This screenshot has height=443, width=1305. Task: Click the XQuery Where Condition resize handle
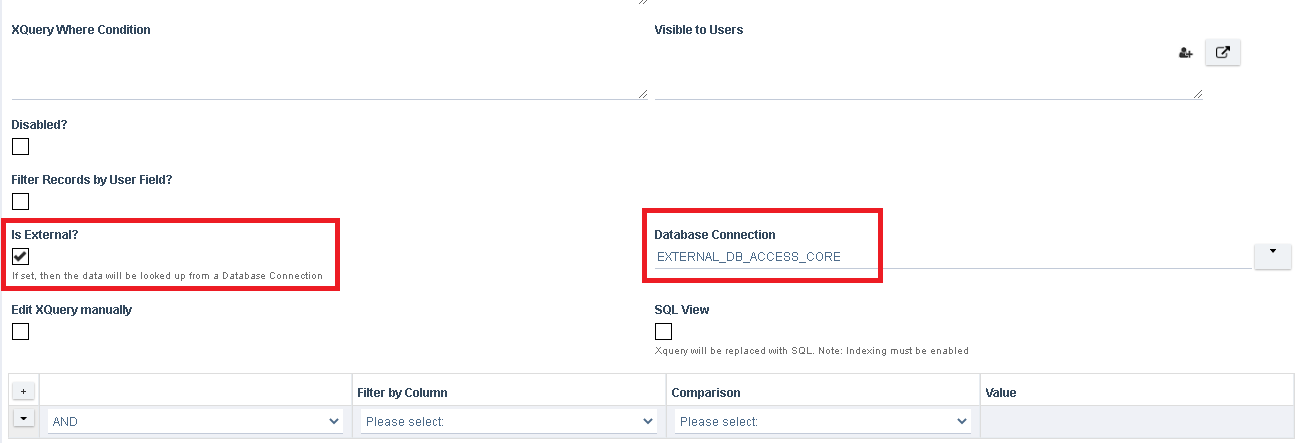point(643,94)
